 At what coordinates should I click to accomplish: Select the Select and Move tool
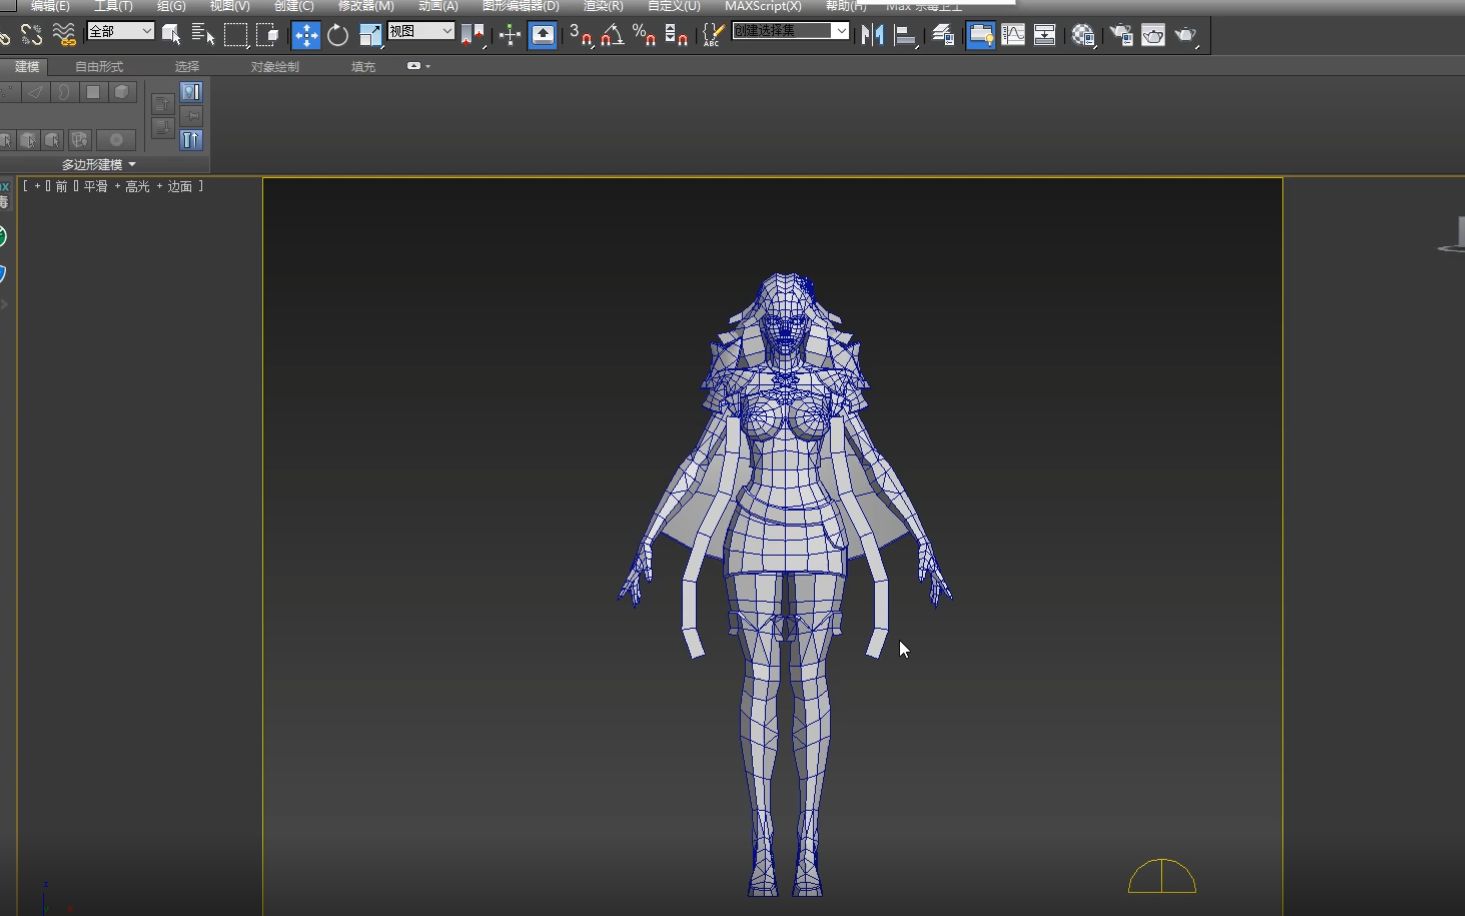(306, 35)
